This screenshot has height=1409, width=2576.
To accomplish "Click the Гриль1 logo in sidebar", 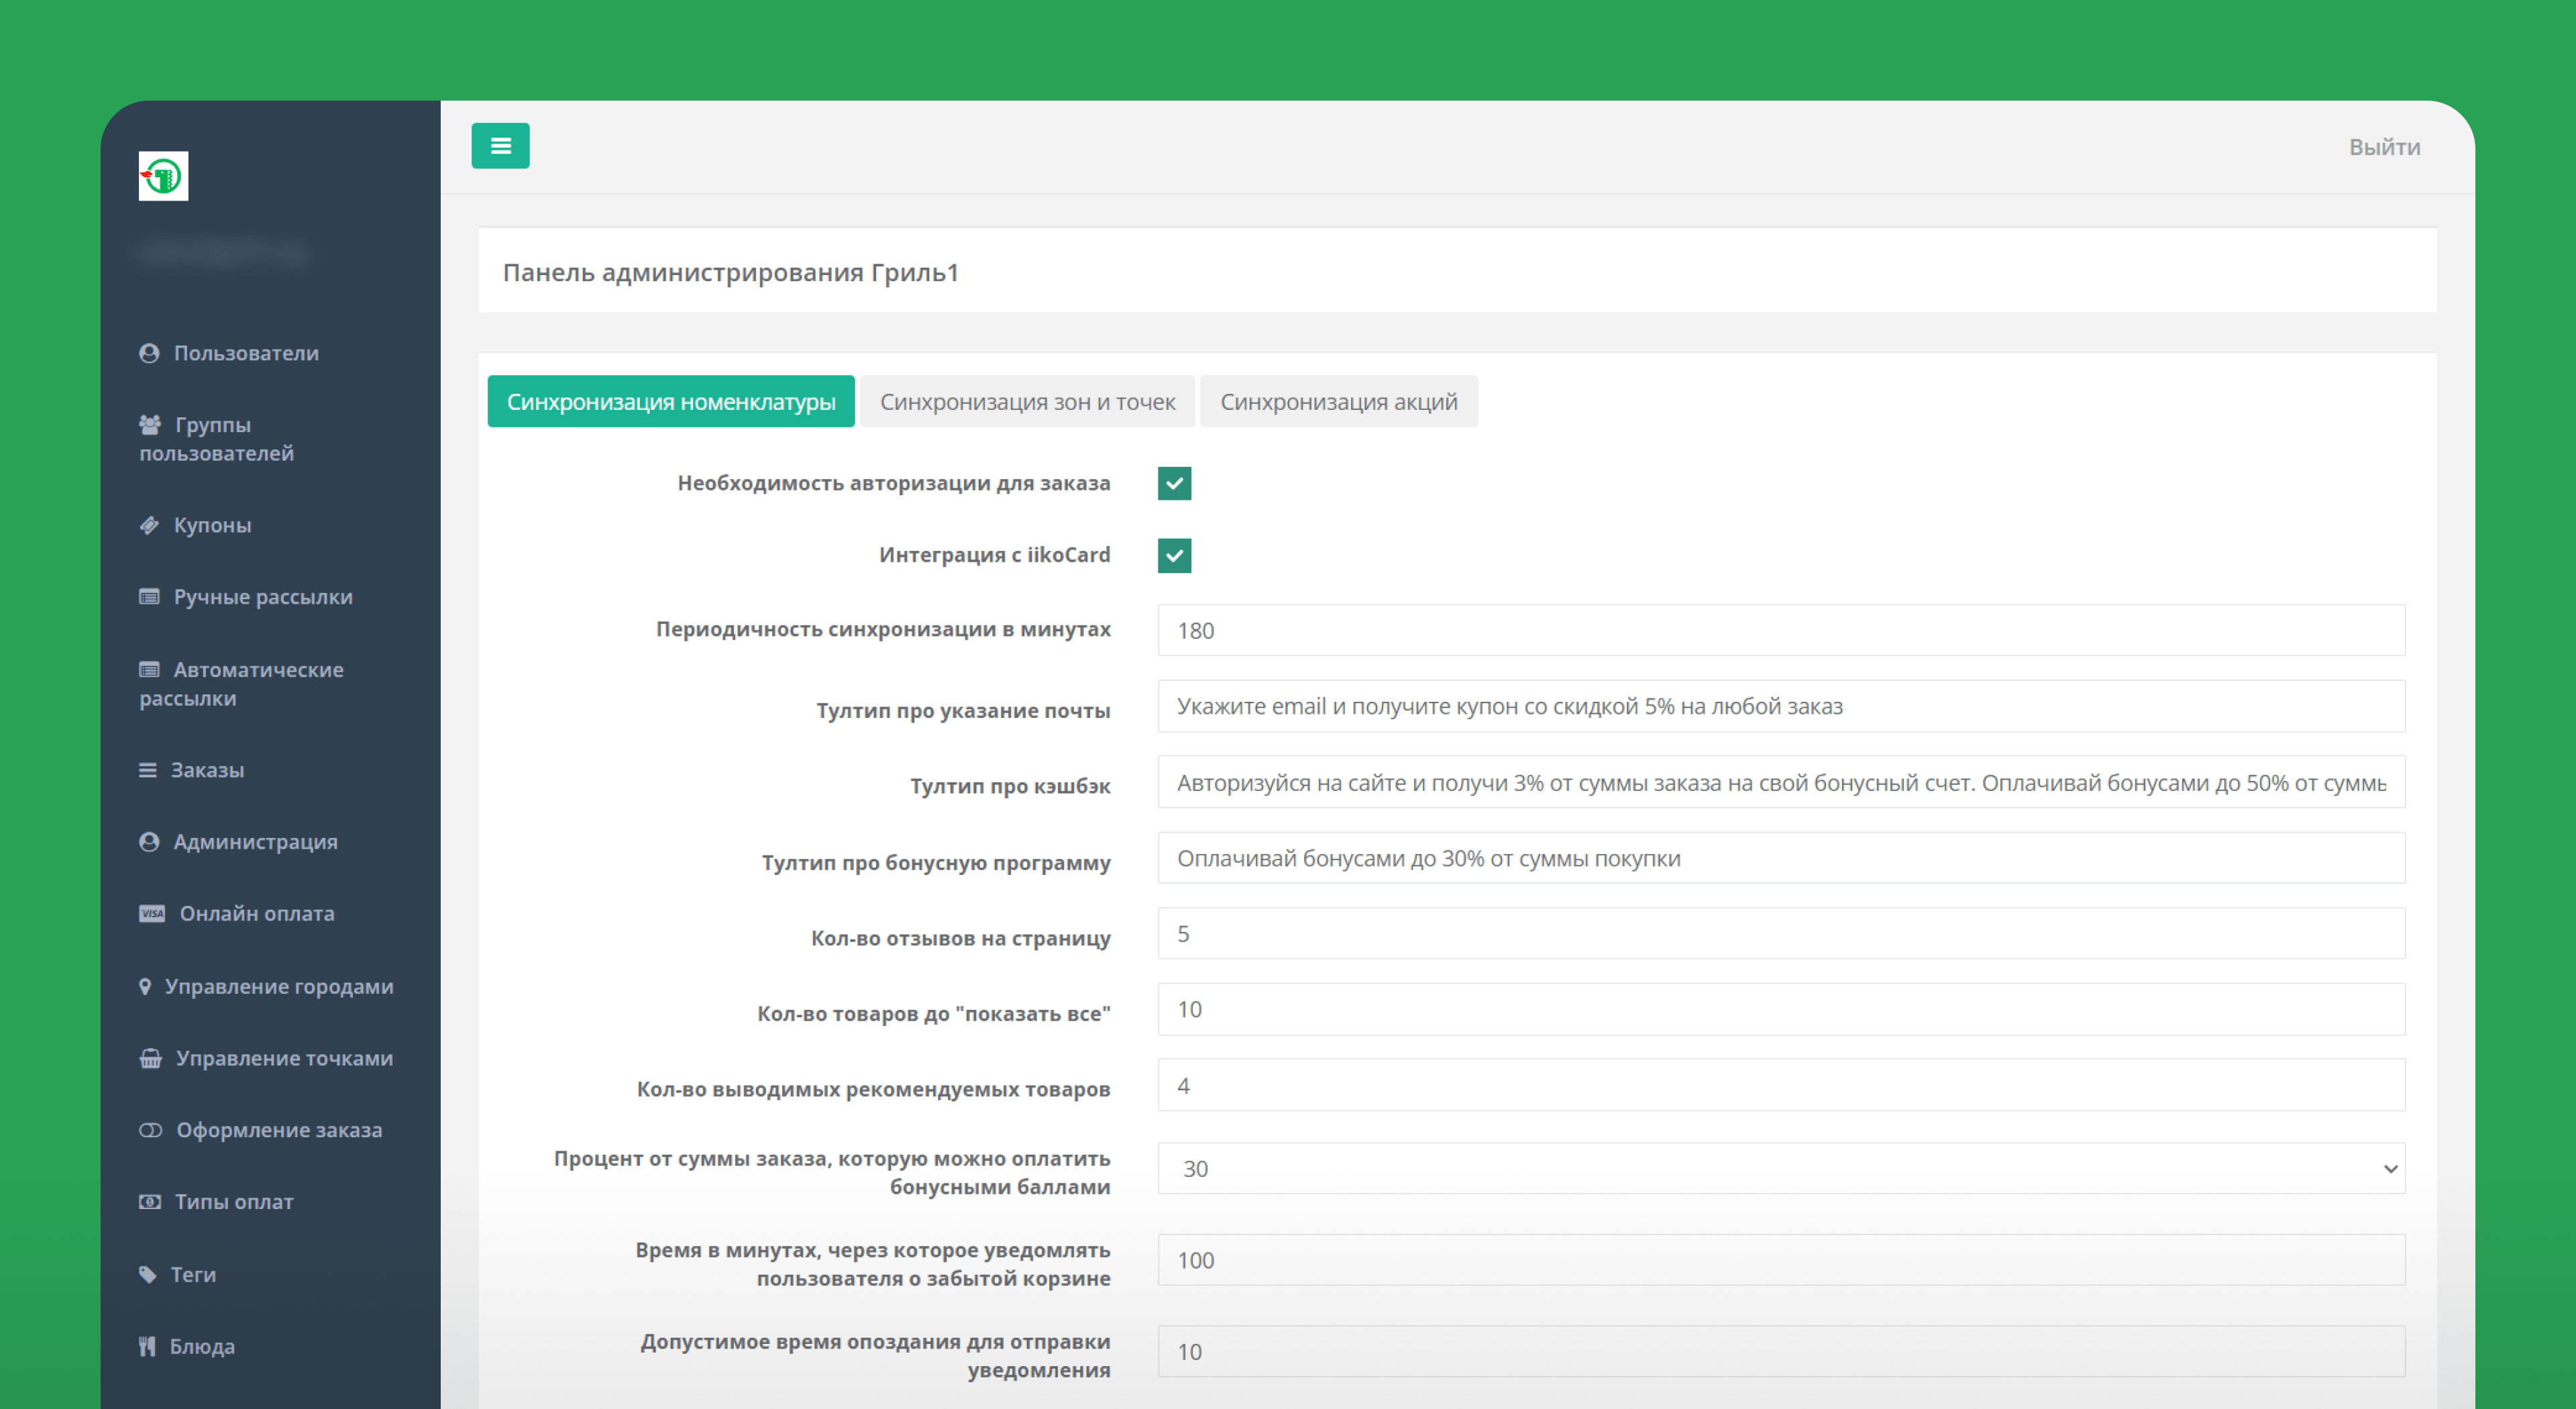I will coord(163,177).
